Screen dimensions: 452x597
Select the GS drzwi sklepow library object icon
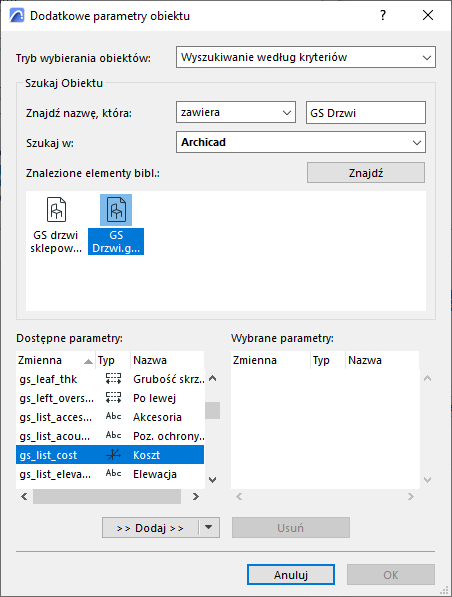click(x=56, y=209)
